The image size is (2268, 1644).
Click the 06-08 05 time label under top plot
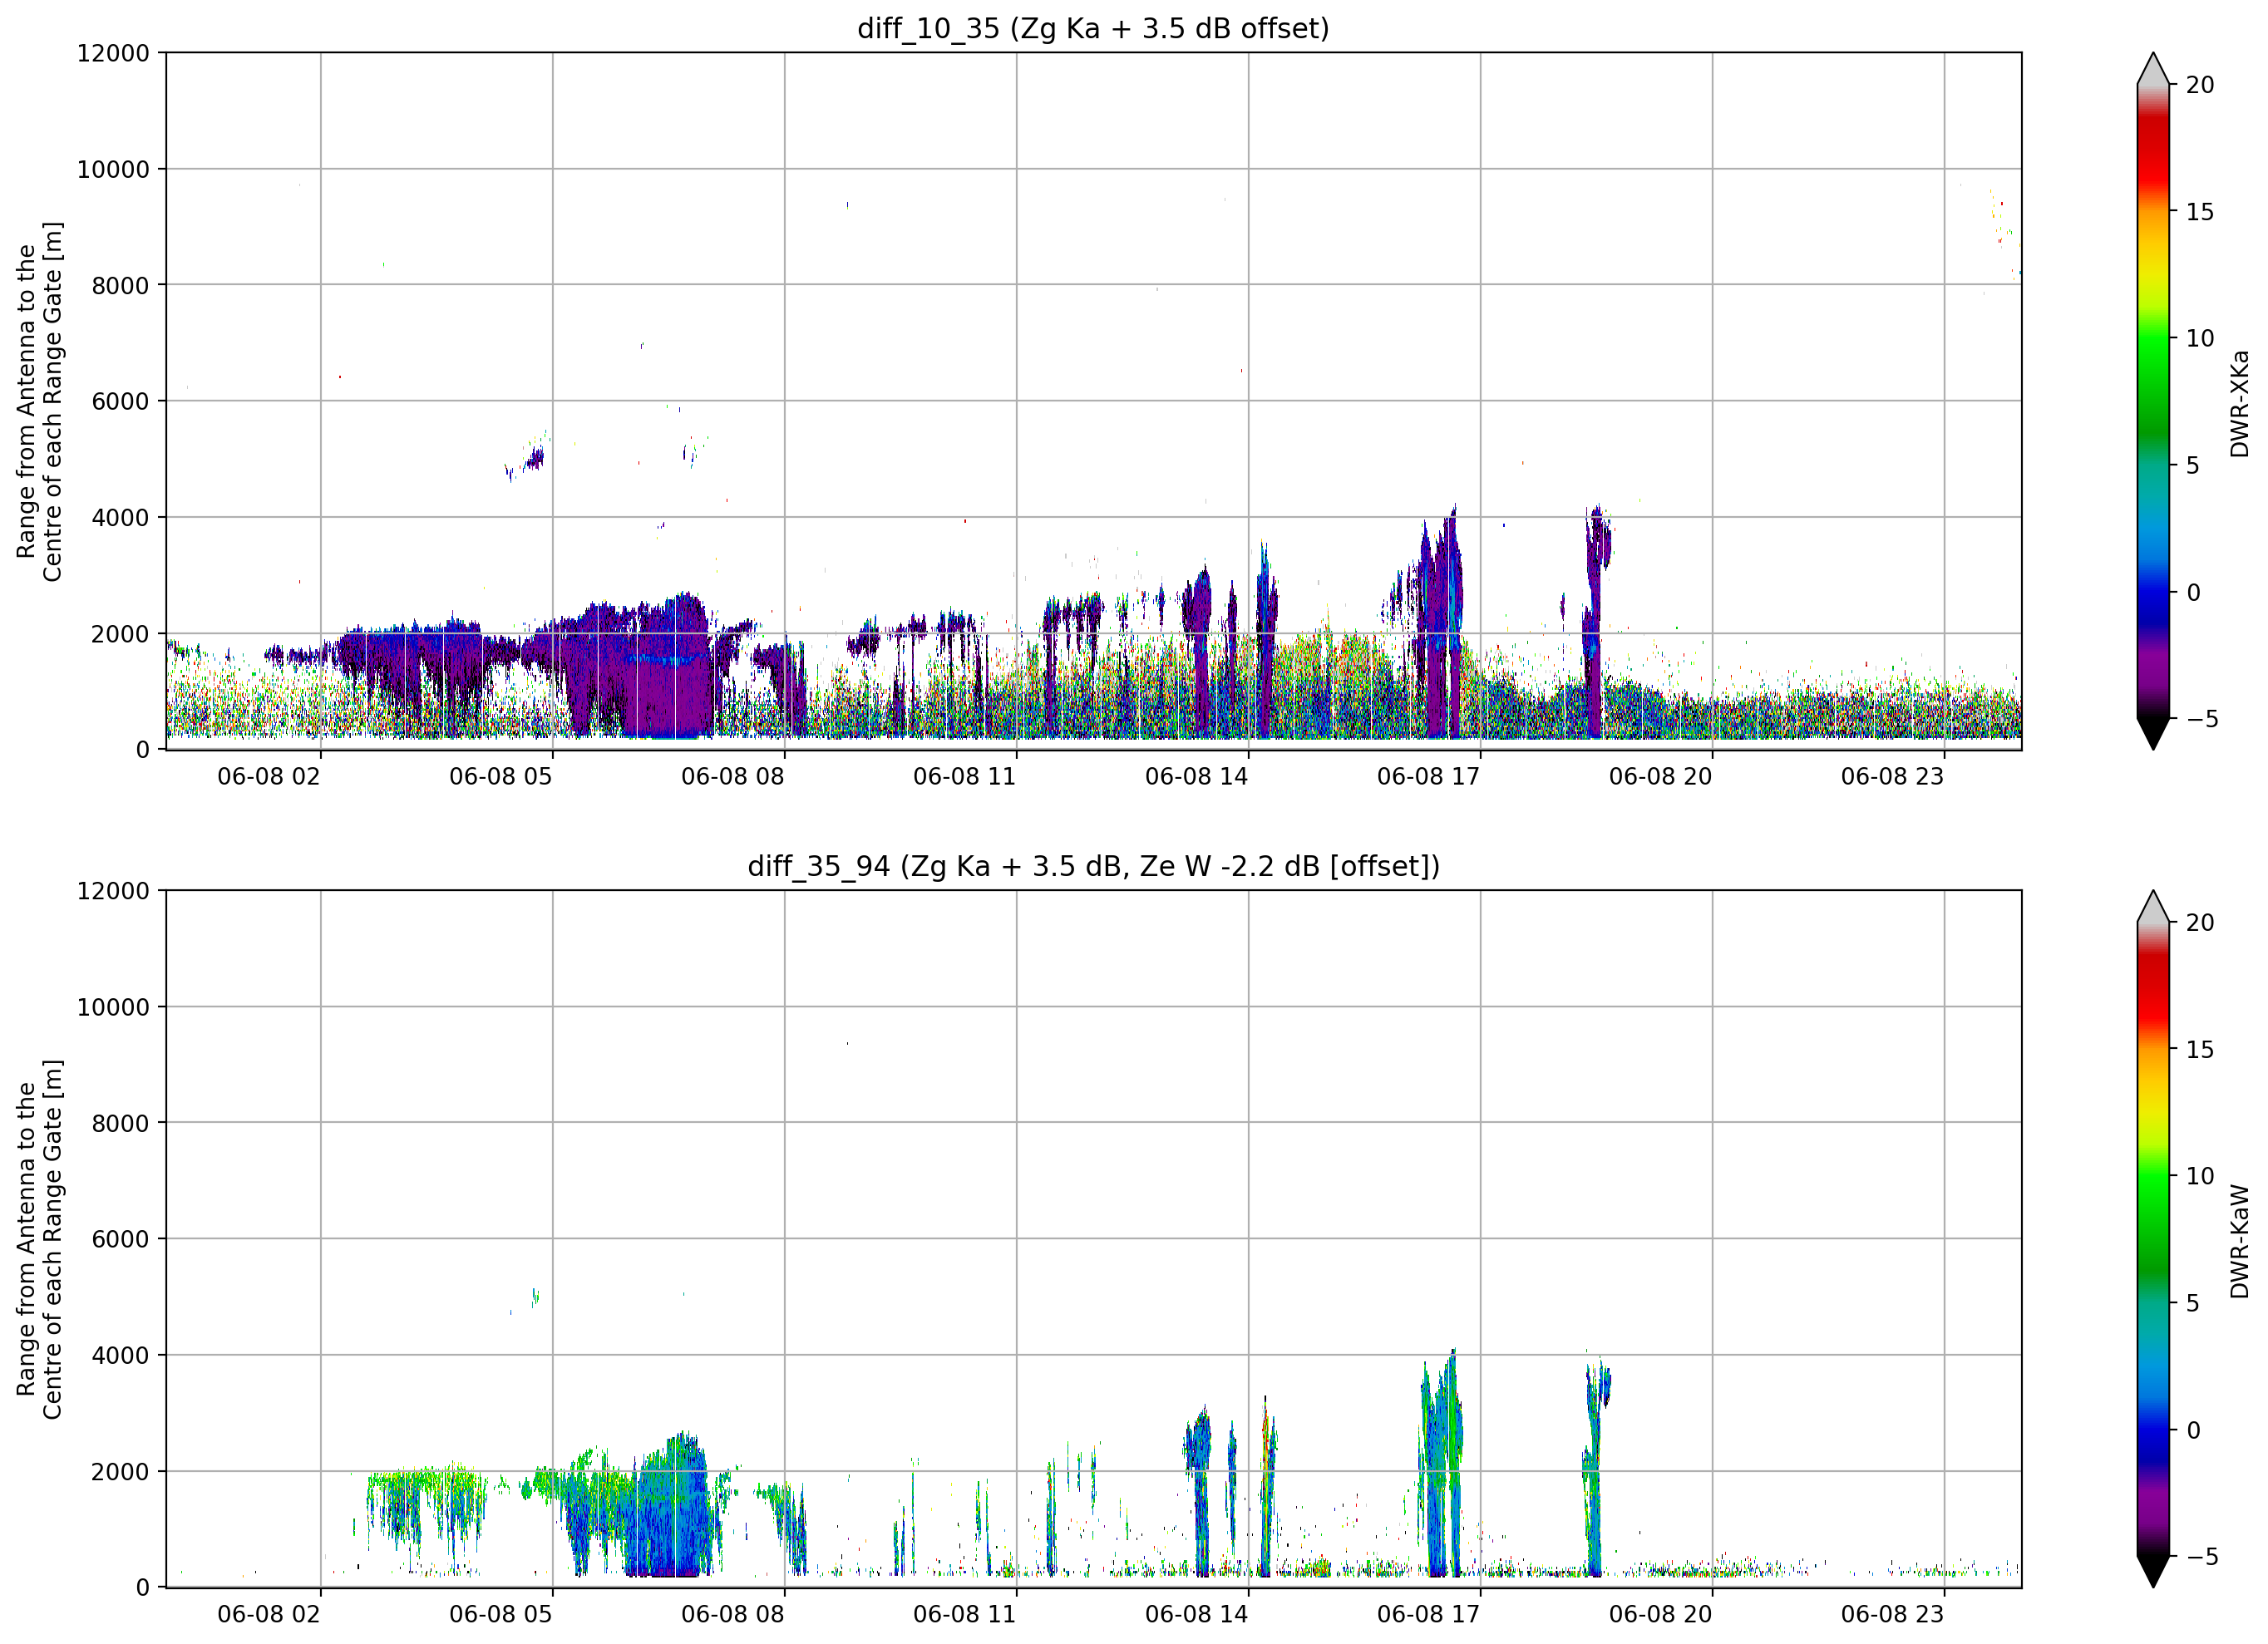501,777
